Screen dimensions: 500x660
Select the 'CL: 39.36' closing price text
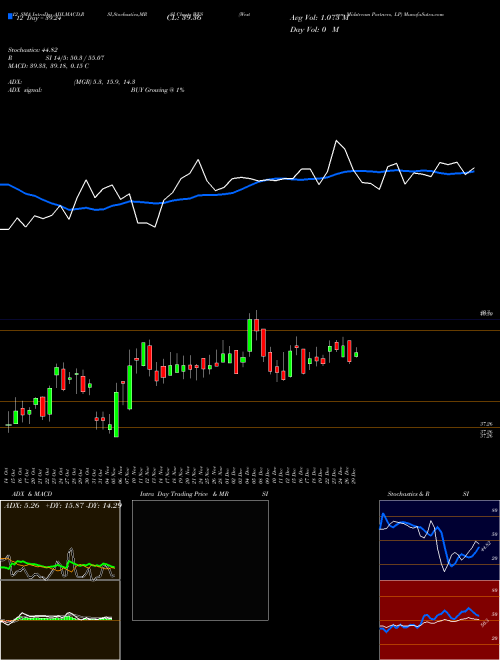(184, 18)
